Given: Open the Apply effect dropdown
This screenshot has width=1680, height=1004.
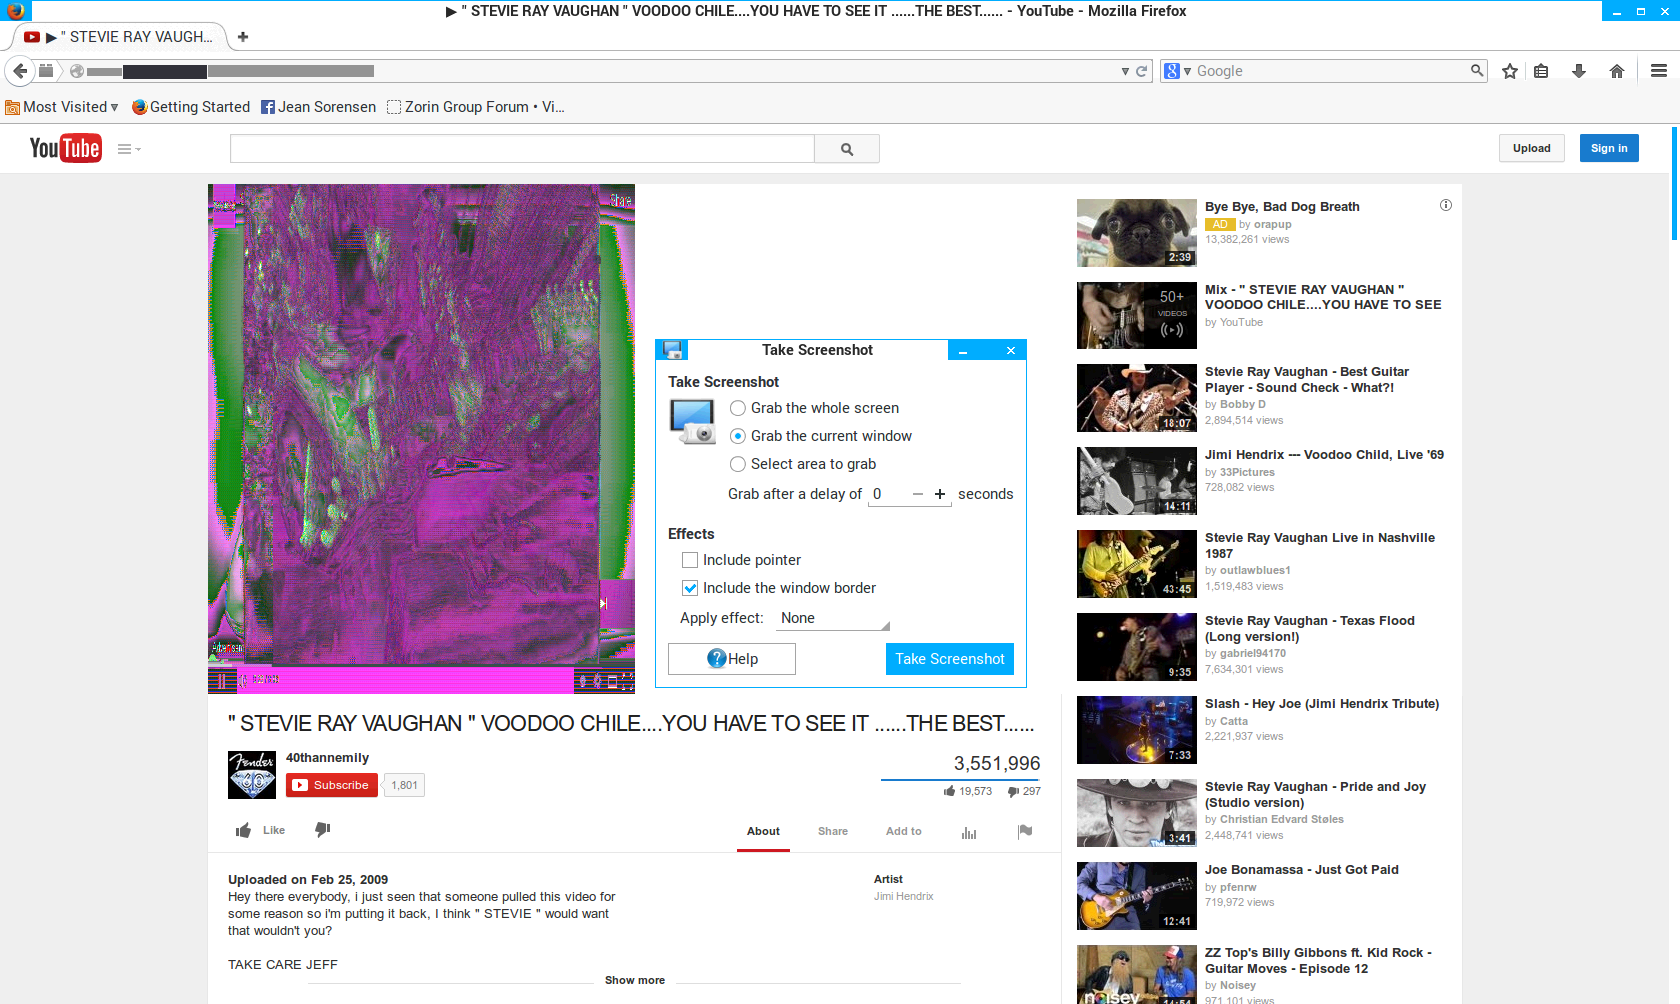Looking at the screenshot, I should point(833,618).
